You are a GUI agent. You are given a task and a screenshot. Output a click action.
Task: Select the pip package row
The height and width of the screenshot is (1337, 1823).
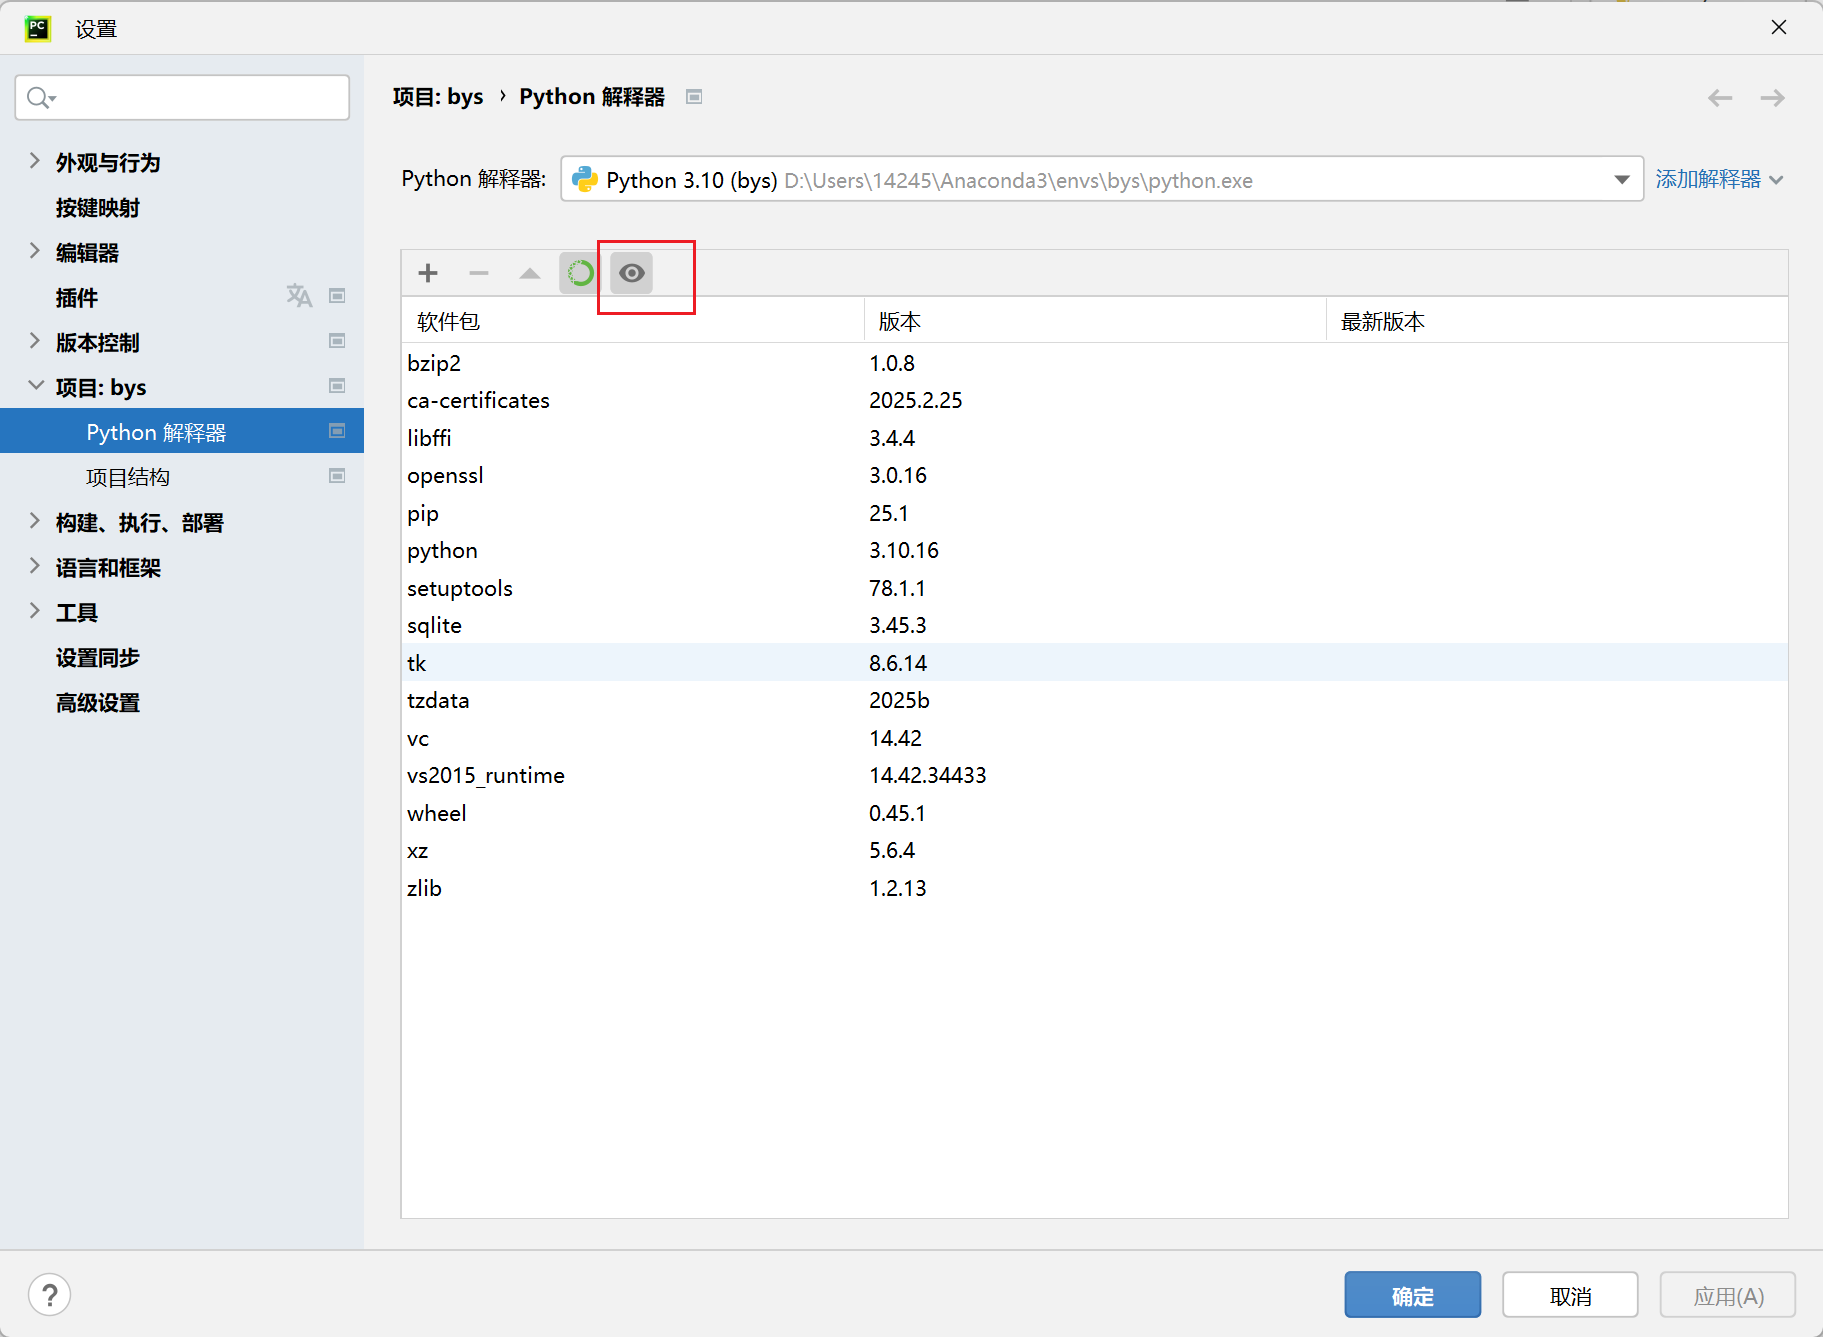[x=1094, y=513]
